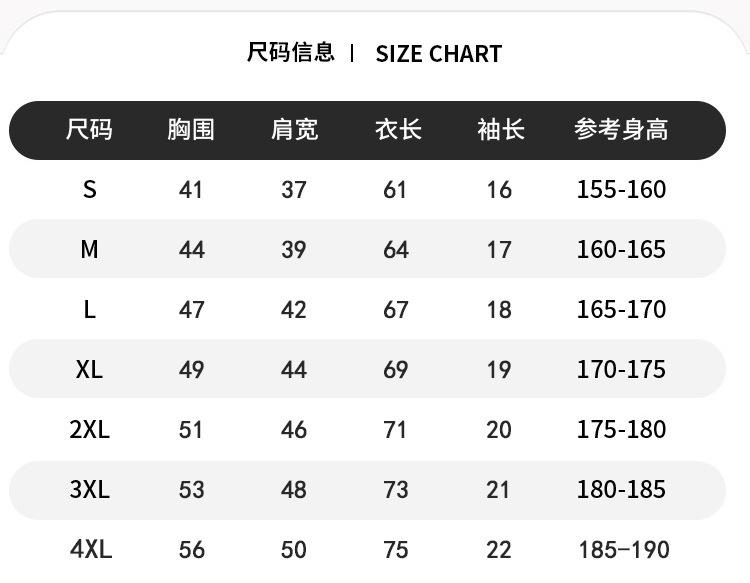Image resolution: width=750 pixels, height=583 pixels.
Task: Click the 尺码信息 heading
Action: click(290, 52)
